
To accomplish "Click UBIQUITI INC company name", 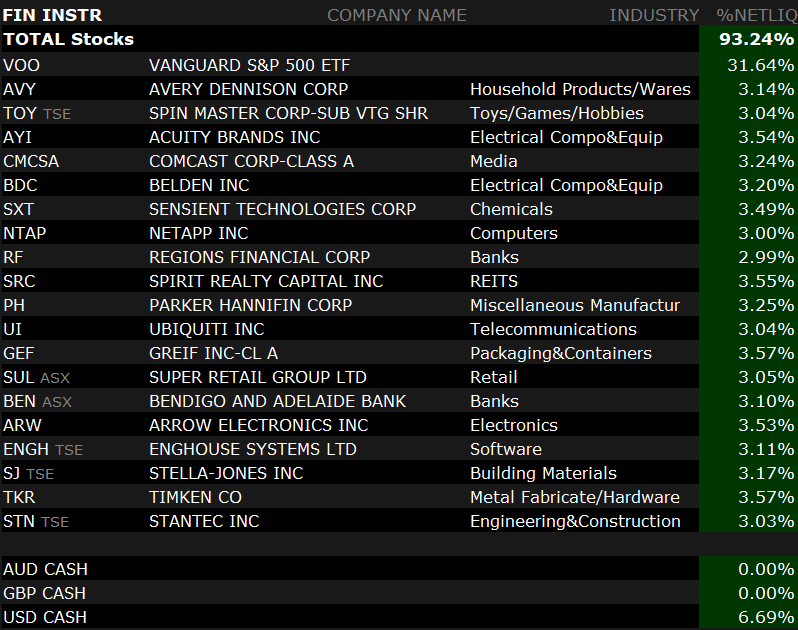I will (x=207, y=329).
